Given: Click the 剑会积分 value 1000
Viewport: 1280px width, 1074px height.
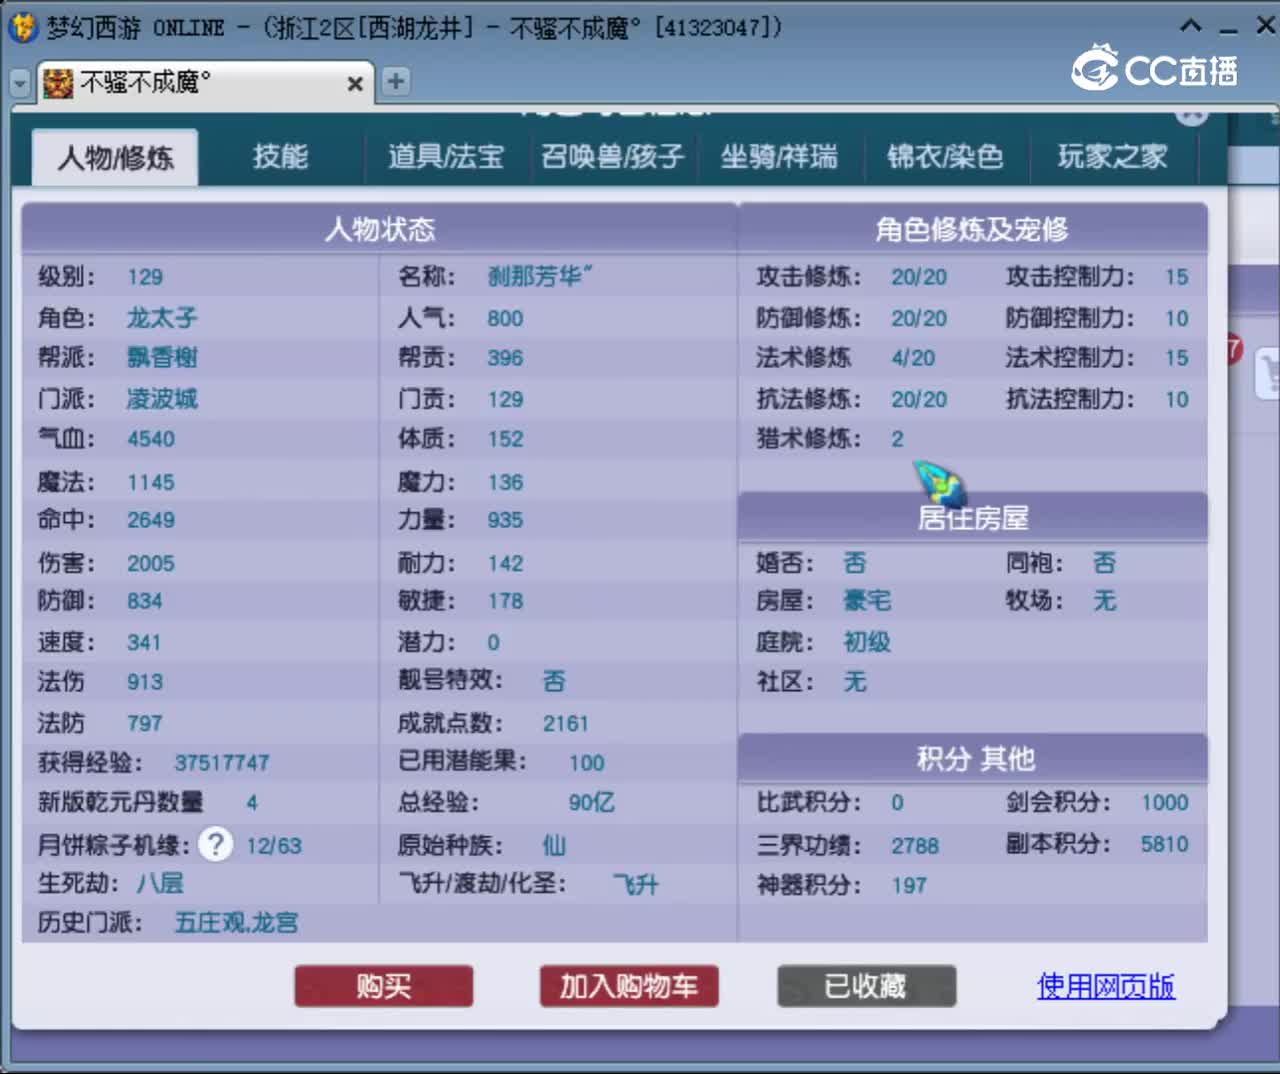Looking at the screenshot, I should click(1165, 802).
